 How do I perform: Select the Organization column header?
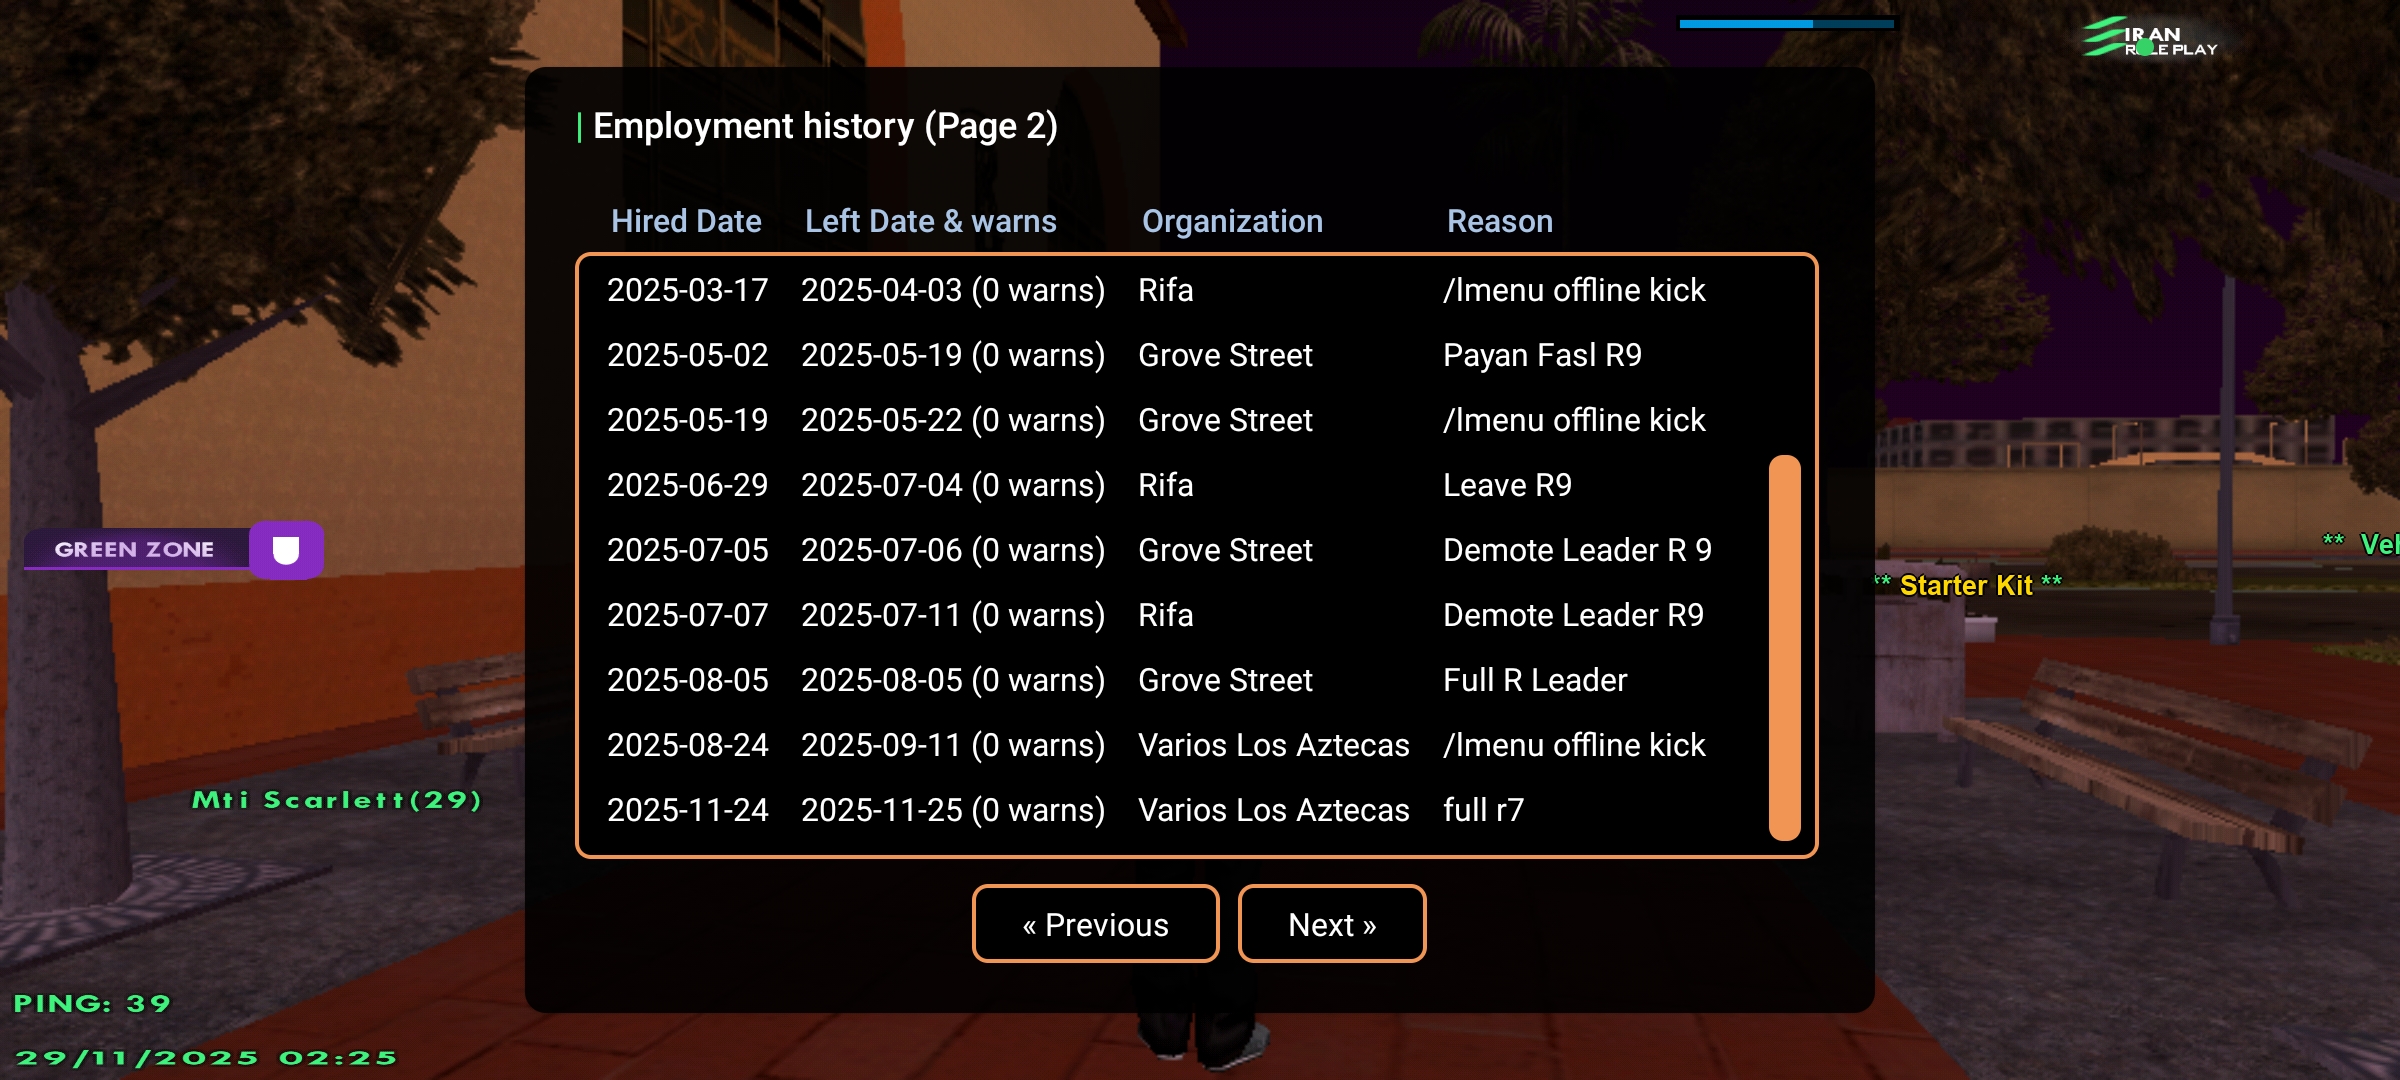(x=1232, y=221)
